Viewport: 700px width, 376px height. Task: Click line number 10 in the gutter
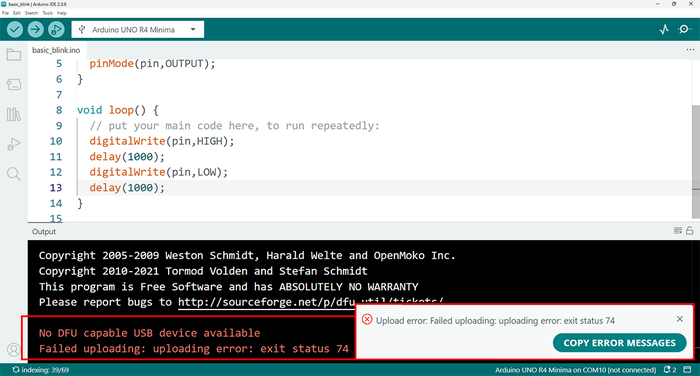click(x=56, y=141)
